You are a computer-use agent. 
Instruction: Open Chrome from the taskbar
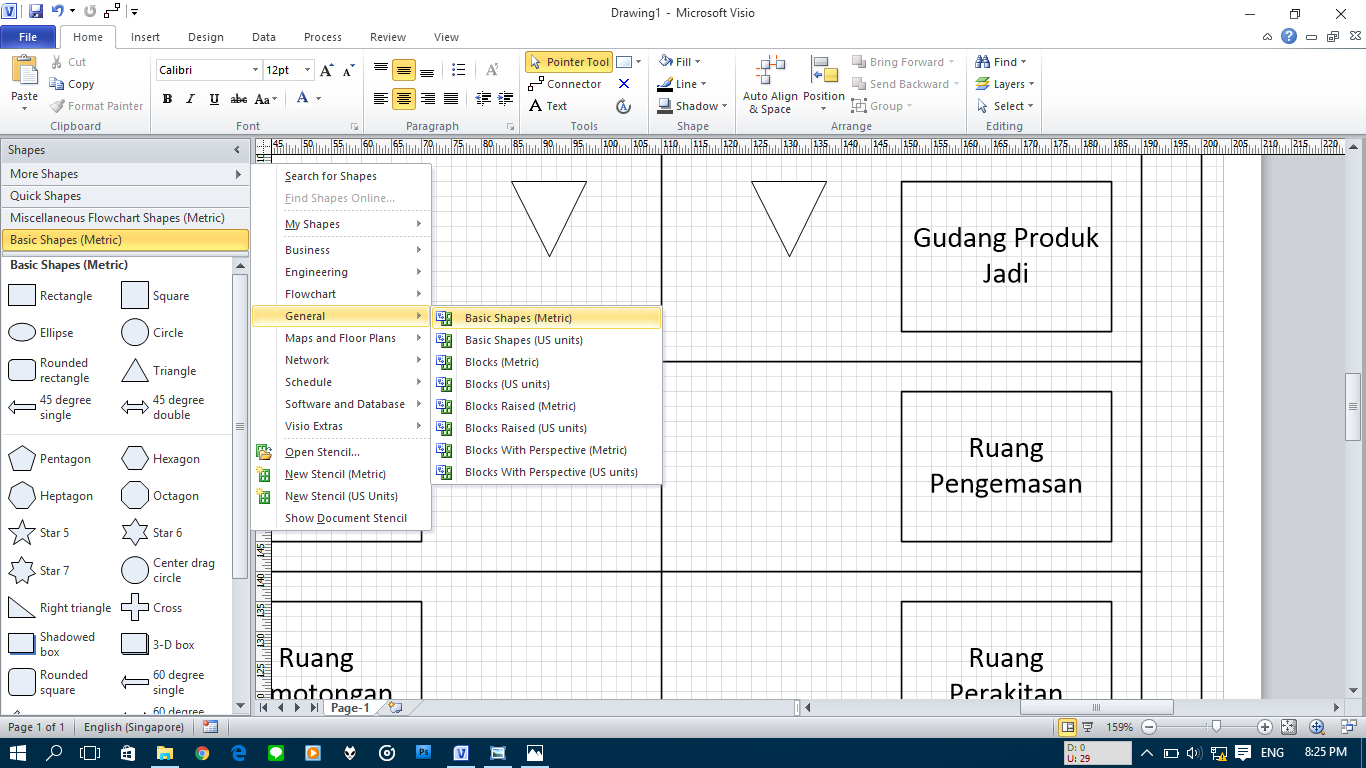203,752
